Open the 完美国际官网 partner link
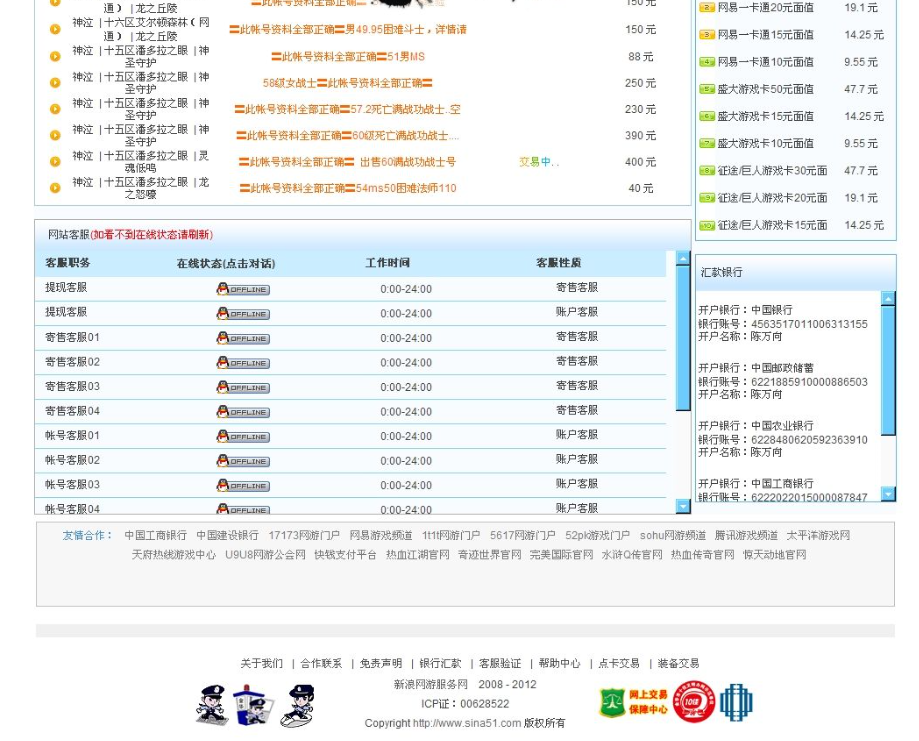919x741 pixels. coord(561,555)
